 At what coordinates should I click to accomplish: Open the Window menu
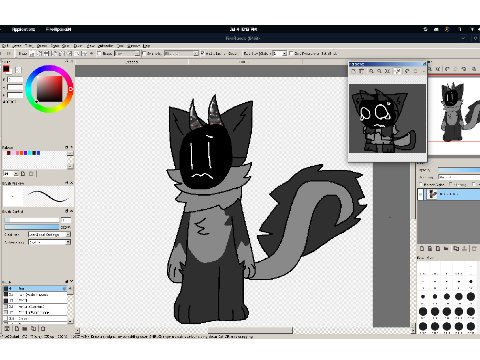(133, 46)
